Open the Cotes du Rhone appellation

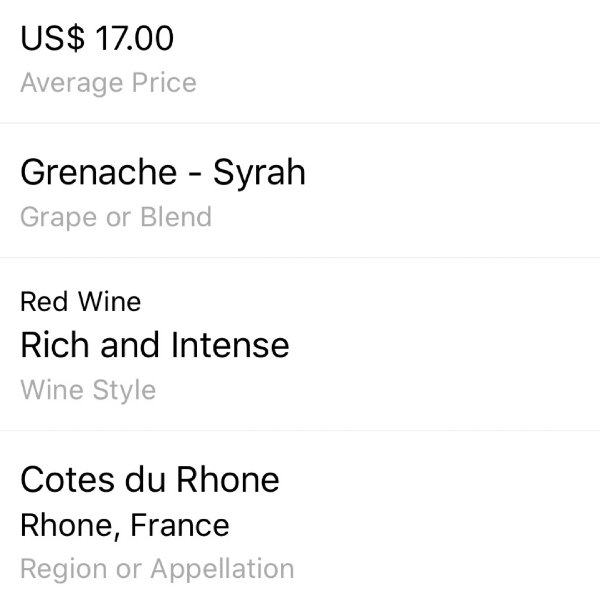[x=150, y=479]
